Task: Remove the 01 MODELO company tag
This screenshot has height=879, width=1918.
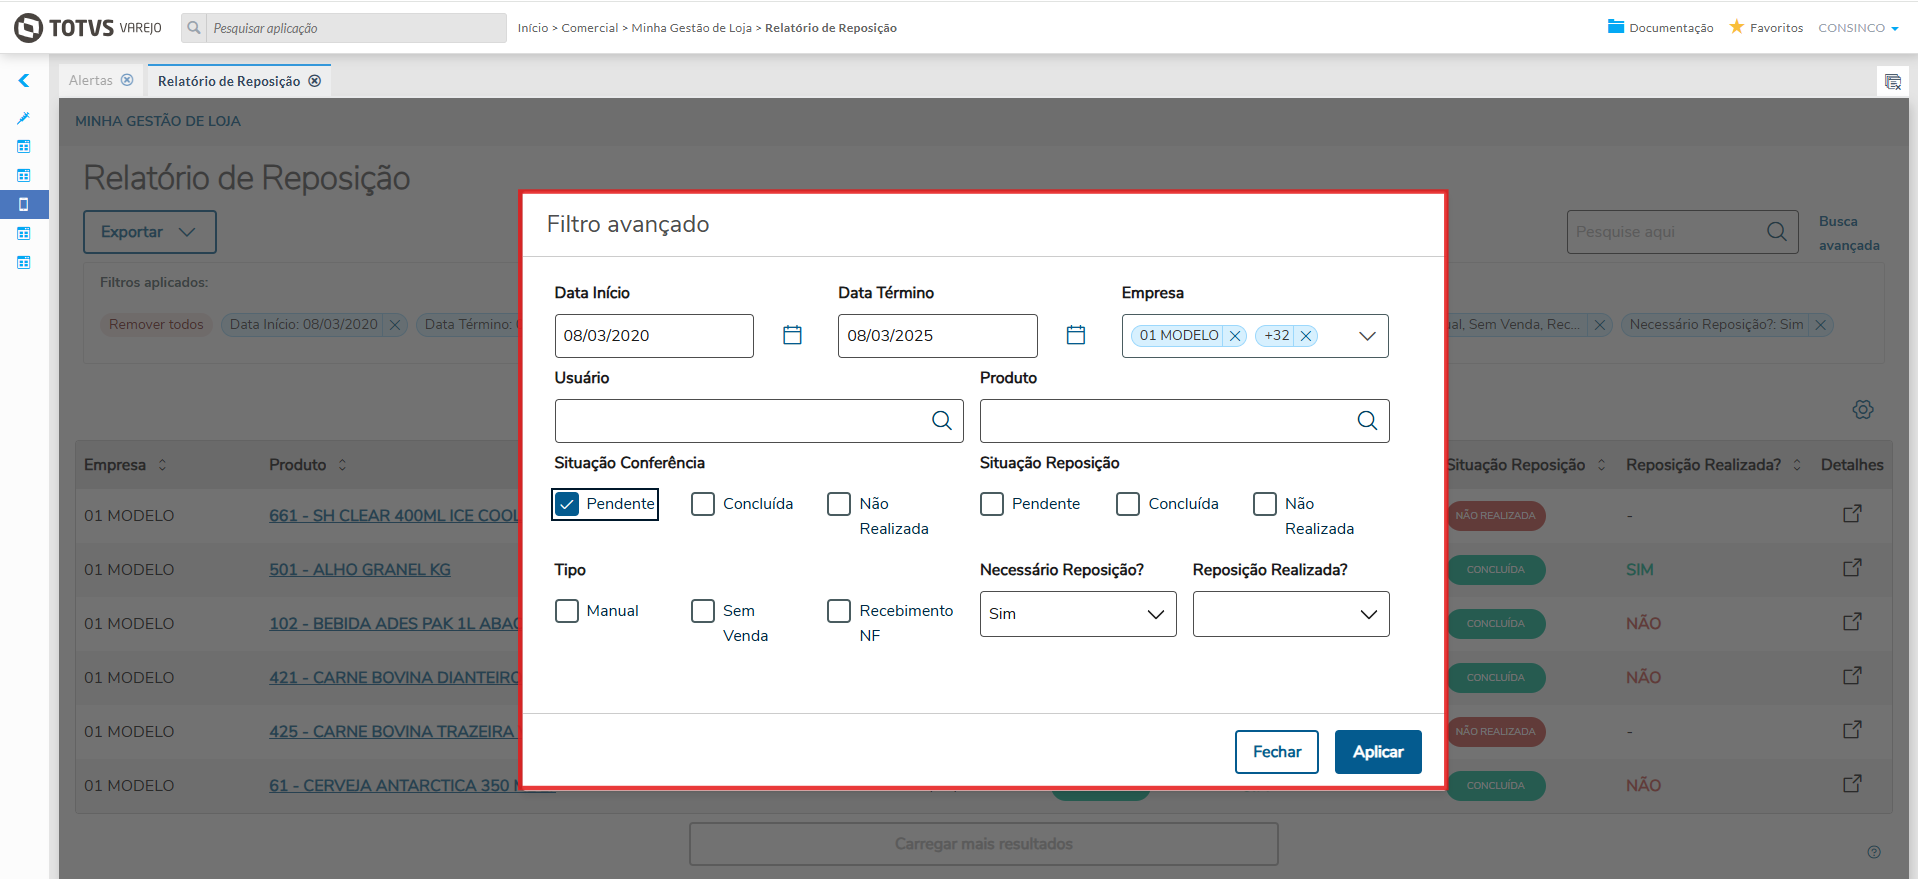Action: (1235, 336)
